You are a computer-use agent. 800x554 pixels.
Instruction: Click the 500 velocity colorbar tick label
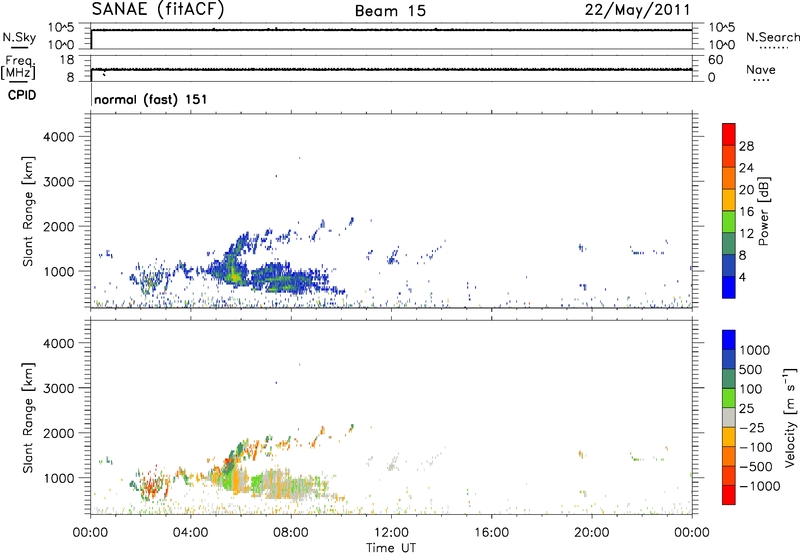[x=750, y=370]
